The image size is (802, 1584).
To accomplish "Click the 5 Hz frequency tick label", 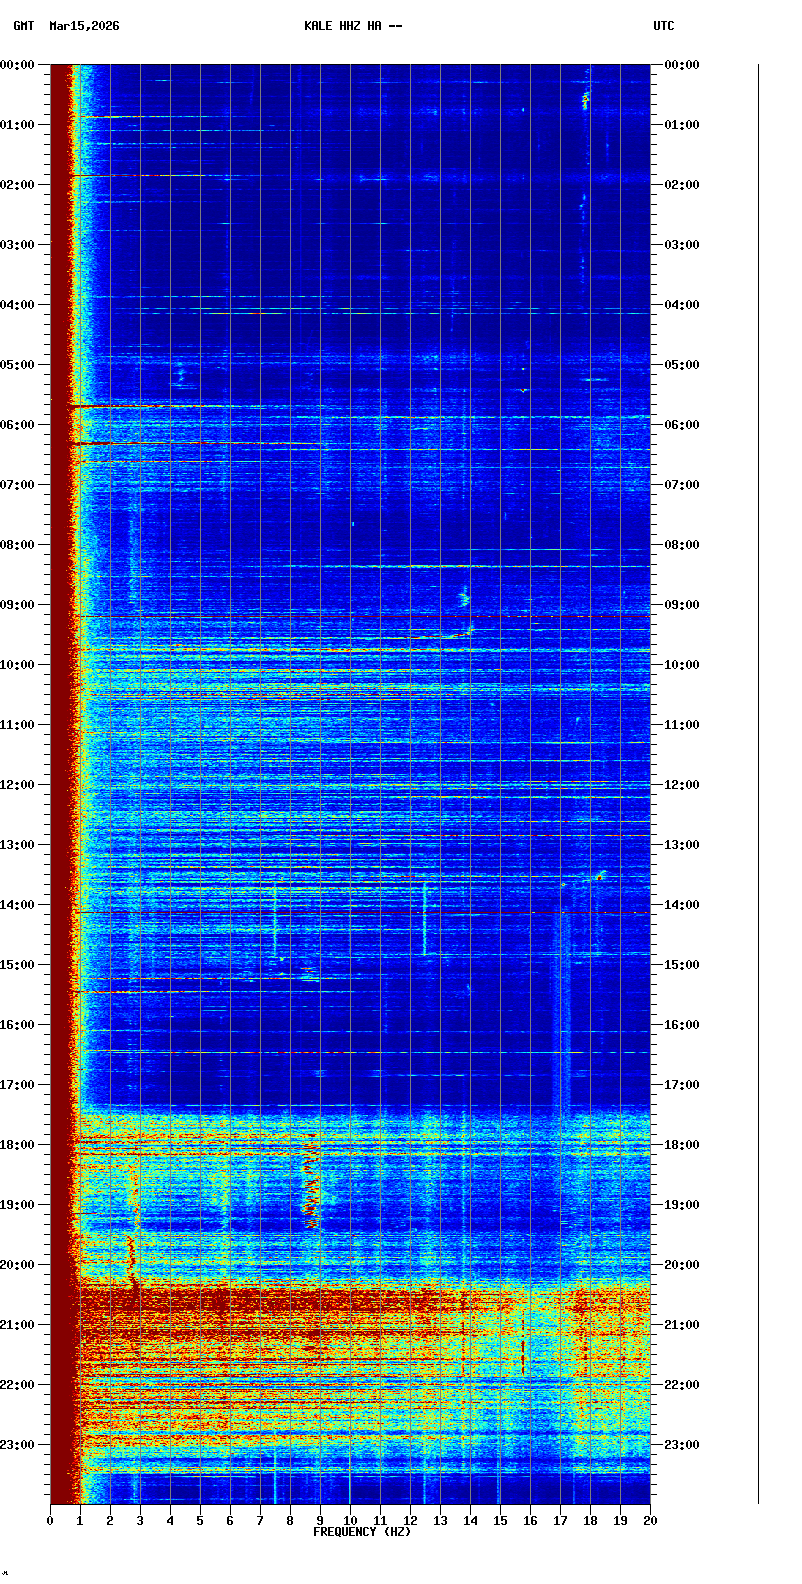I will pos(200,1521).
